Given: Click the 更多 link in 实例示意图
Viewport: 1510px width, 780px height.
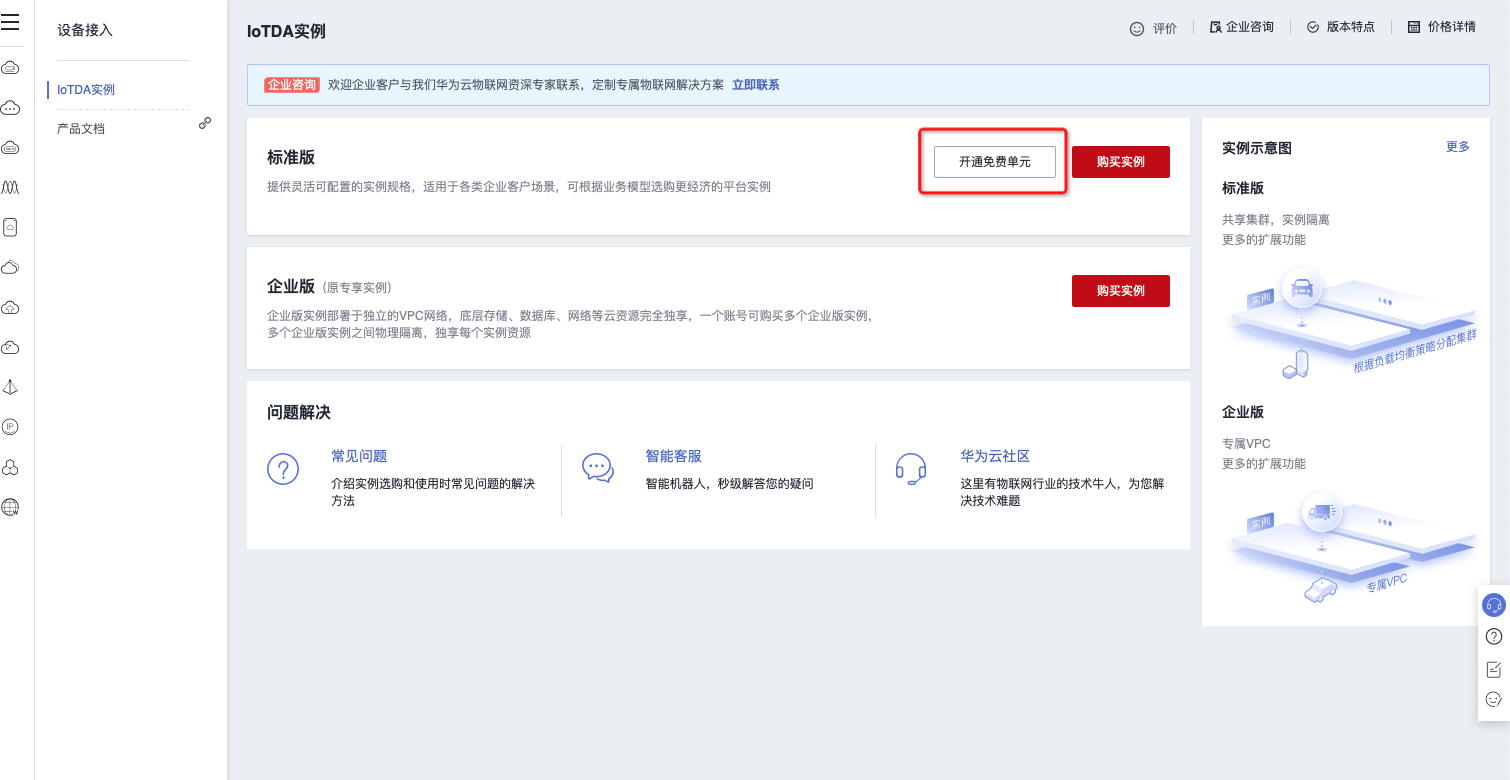Looking at the screenshot, I should (1458, 147).
